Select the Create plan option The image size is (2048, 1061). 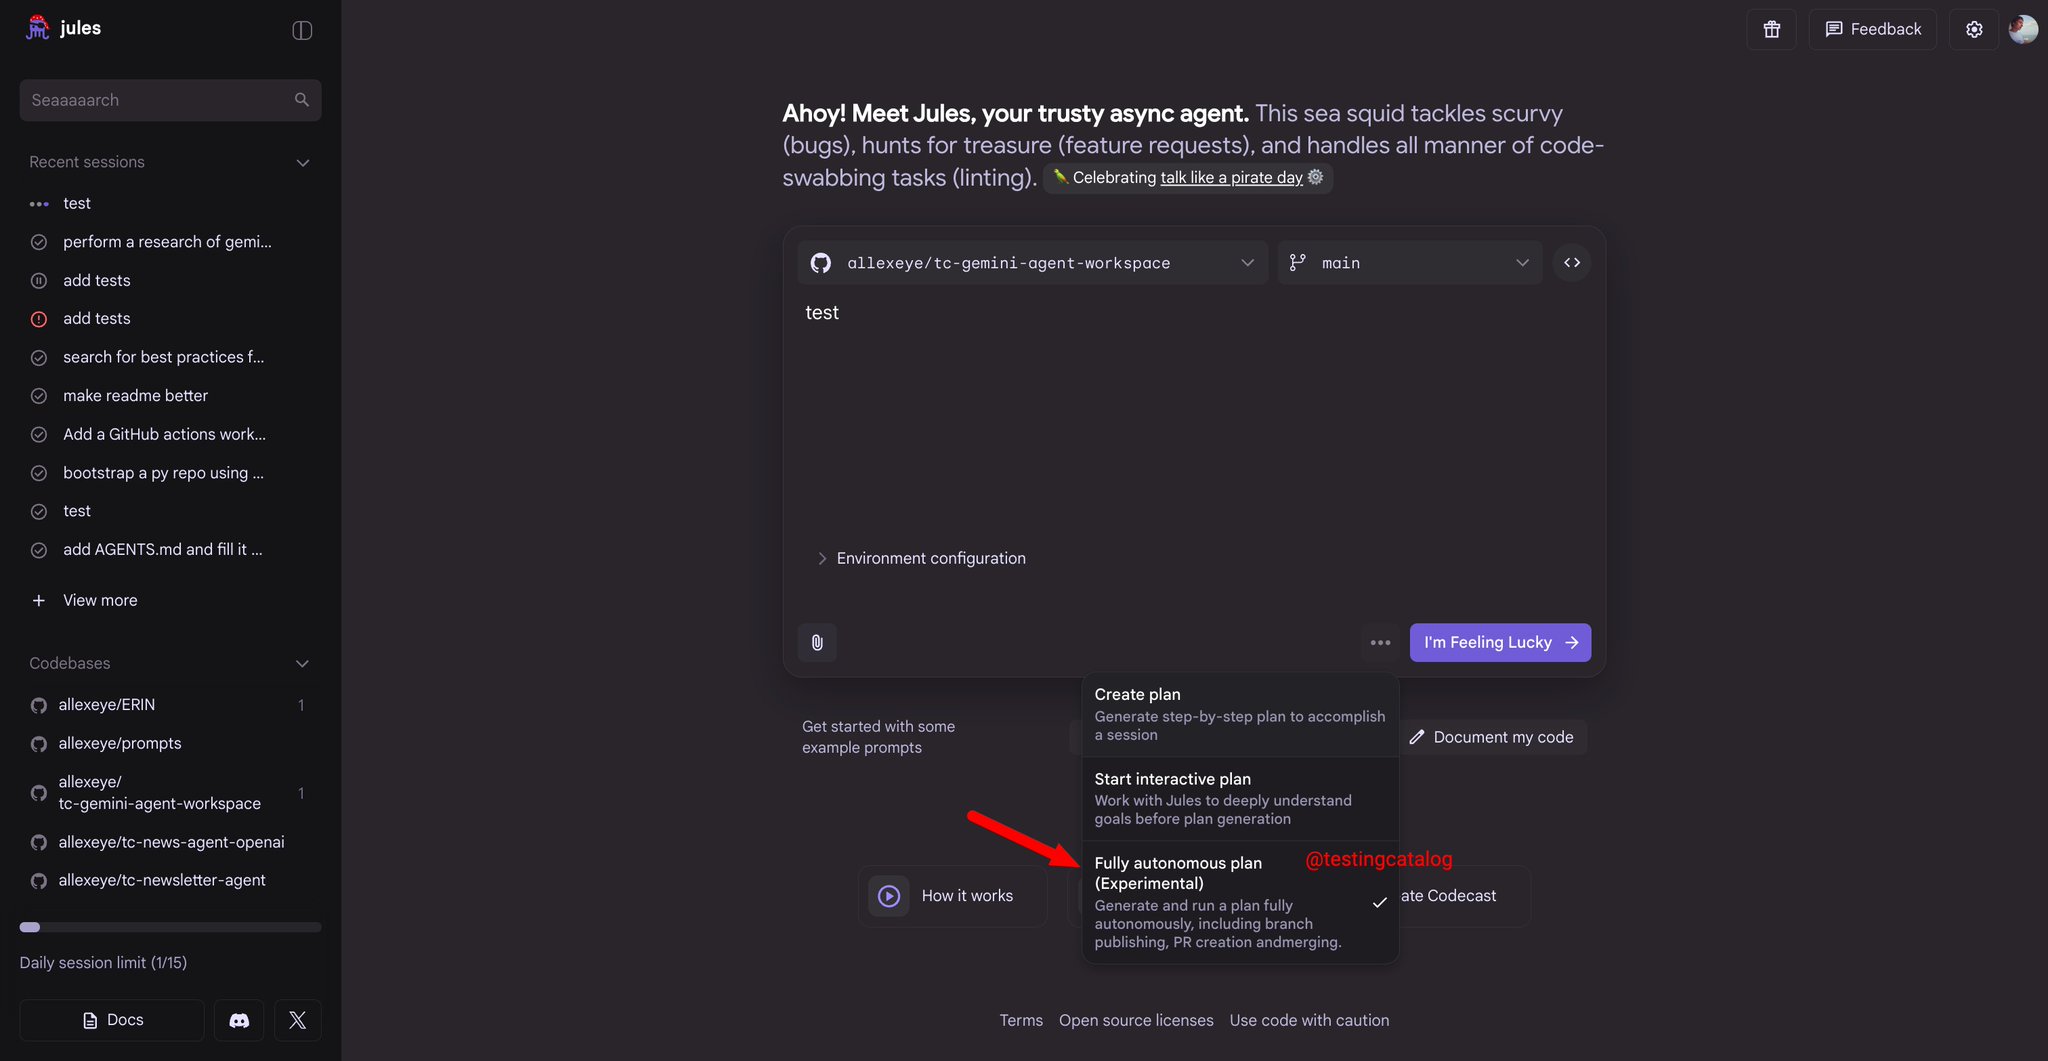(x=1240, y=714)
